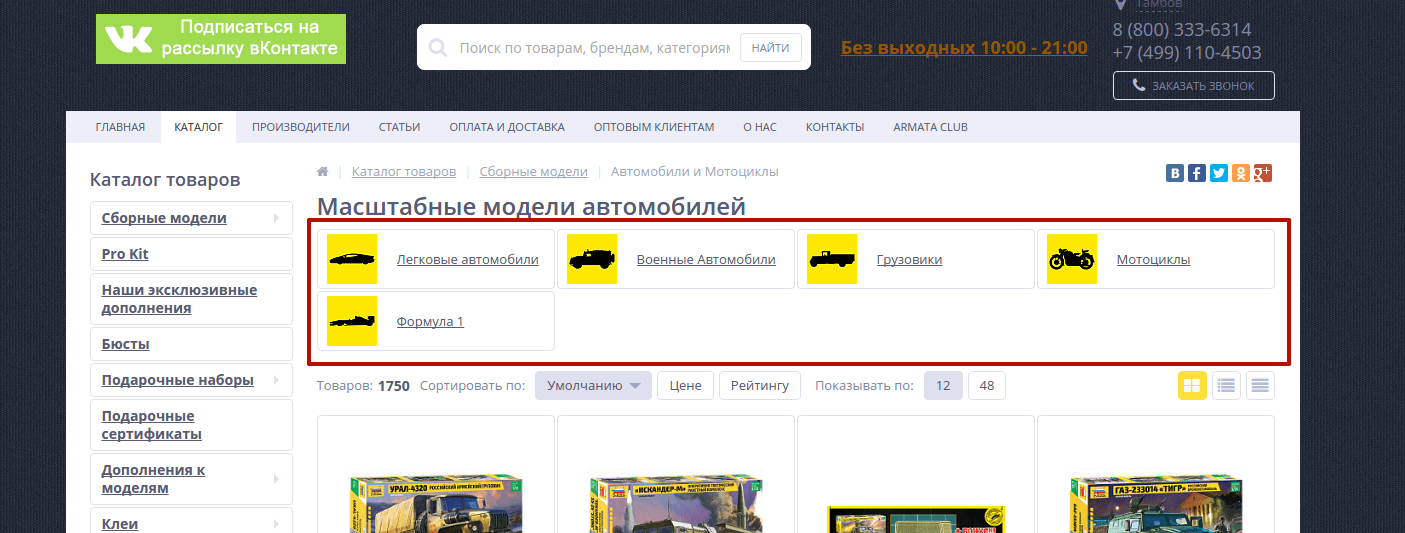Open Формула 1 category link

430,322
